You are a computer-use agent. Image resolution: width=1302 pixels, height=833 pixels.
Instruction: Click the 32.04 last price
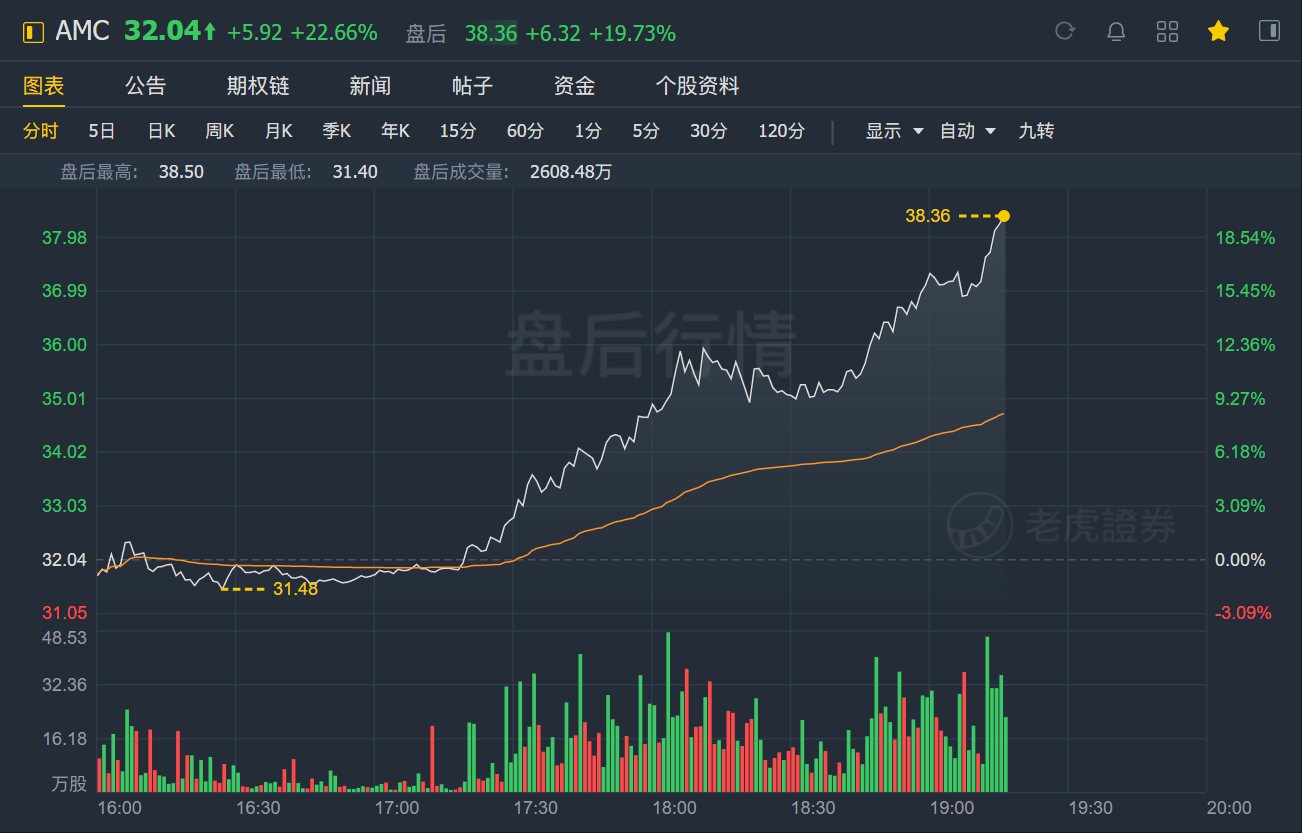tap(162, 31)
